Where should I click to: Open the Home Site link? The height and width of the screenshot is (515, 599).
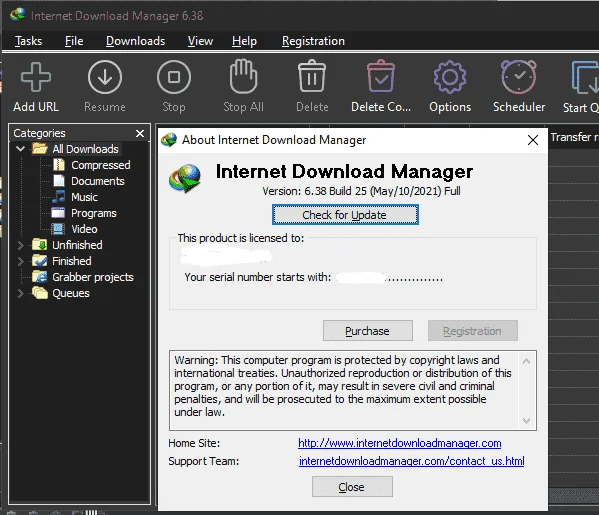coord(400,443)
